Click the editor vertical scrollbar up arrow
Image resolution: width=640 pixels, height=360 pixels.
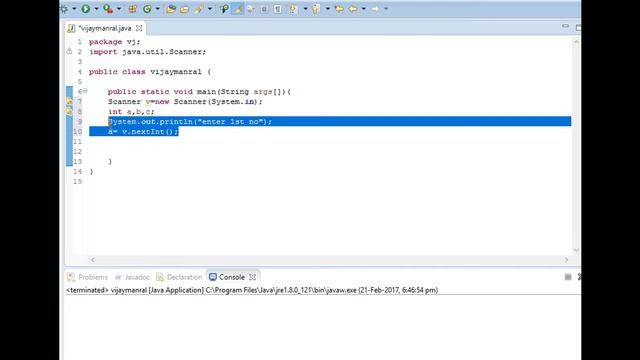coord(576,42)
